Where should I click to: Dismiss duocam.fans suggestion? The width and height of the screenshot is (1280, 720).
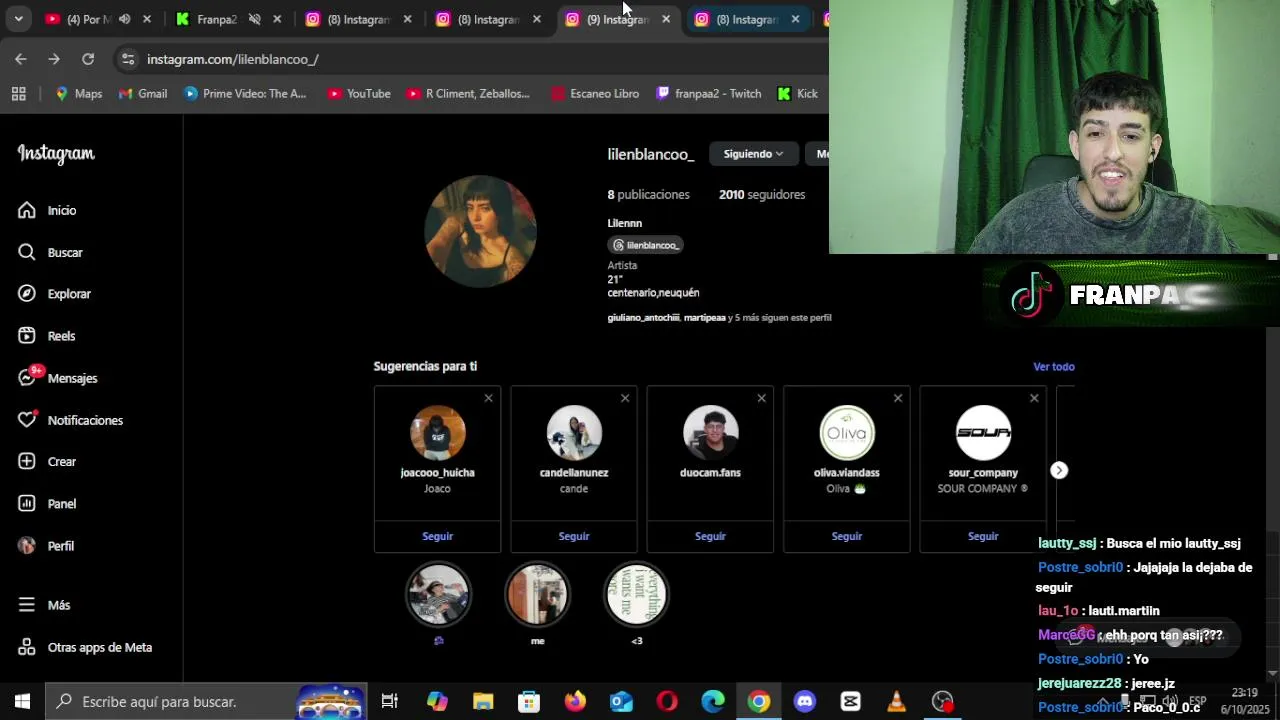pos(761,398)
